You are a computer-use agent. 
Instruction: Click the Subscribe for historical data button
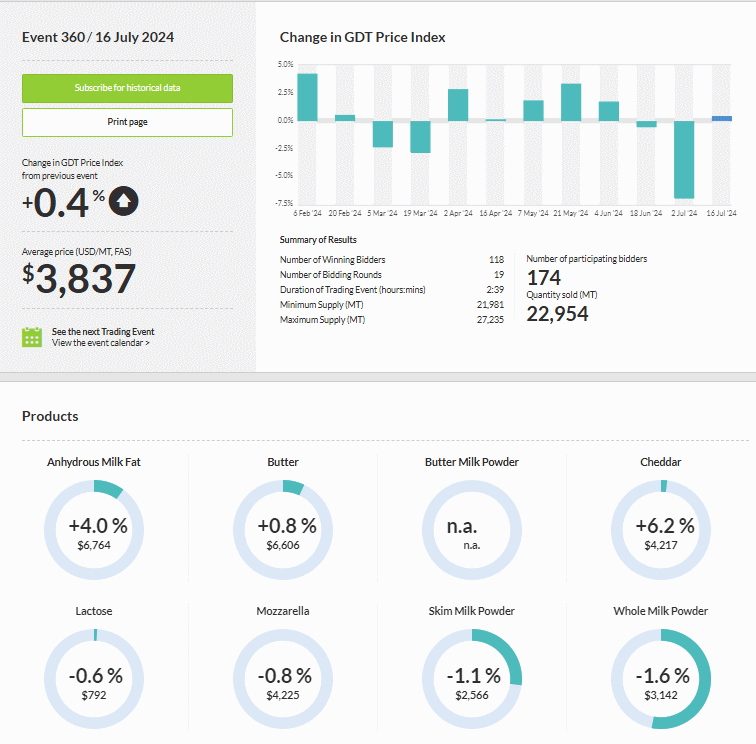click(x=127, y=88)
